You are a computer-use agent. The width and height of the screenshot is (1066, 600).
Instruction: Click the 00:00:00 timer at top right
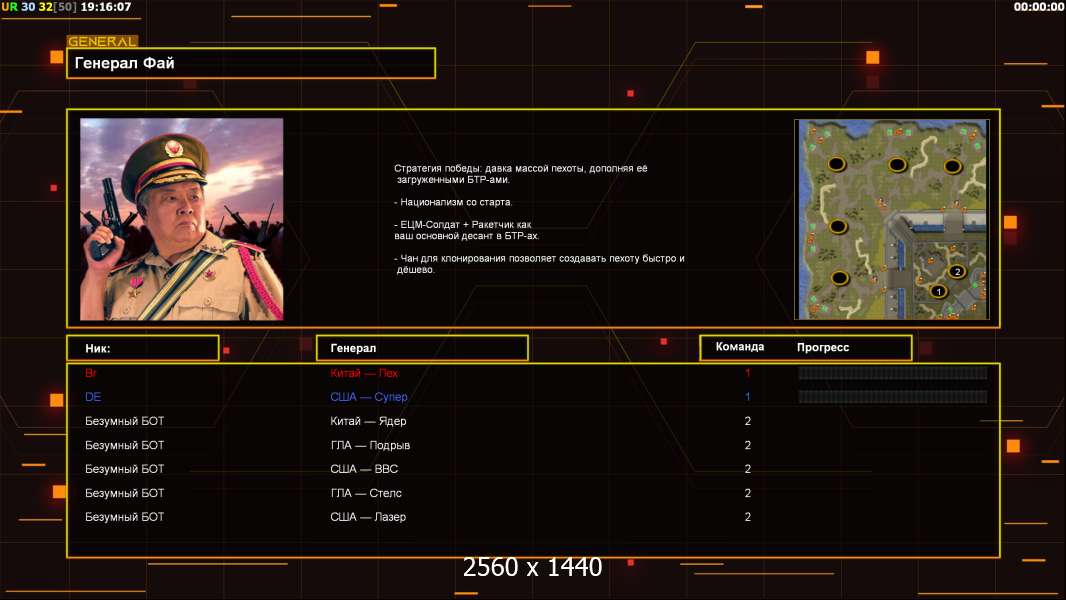pyautogui.click(x=1039, y=7)
